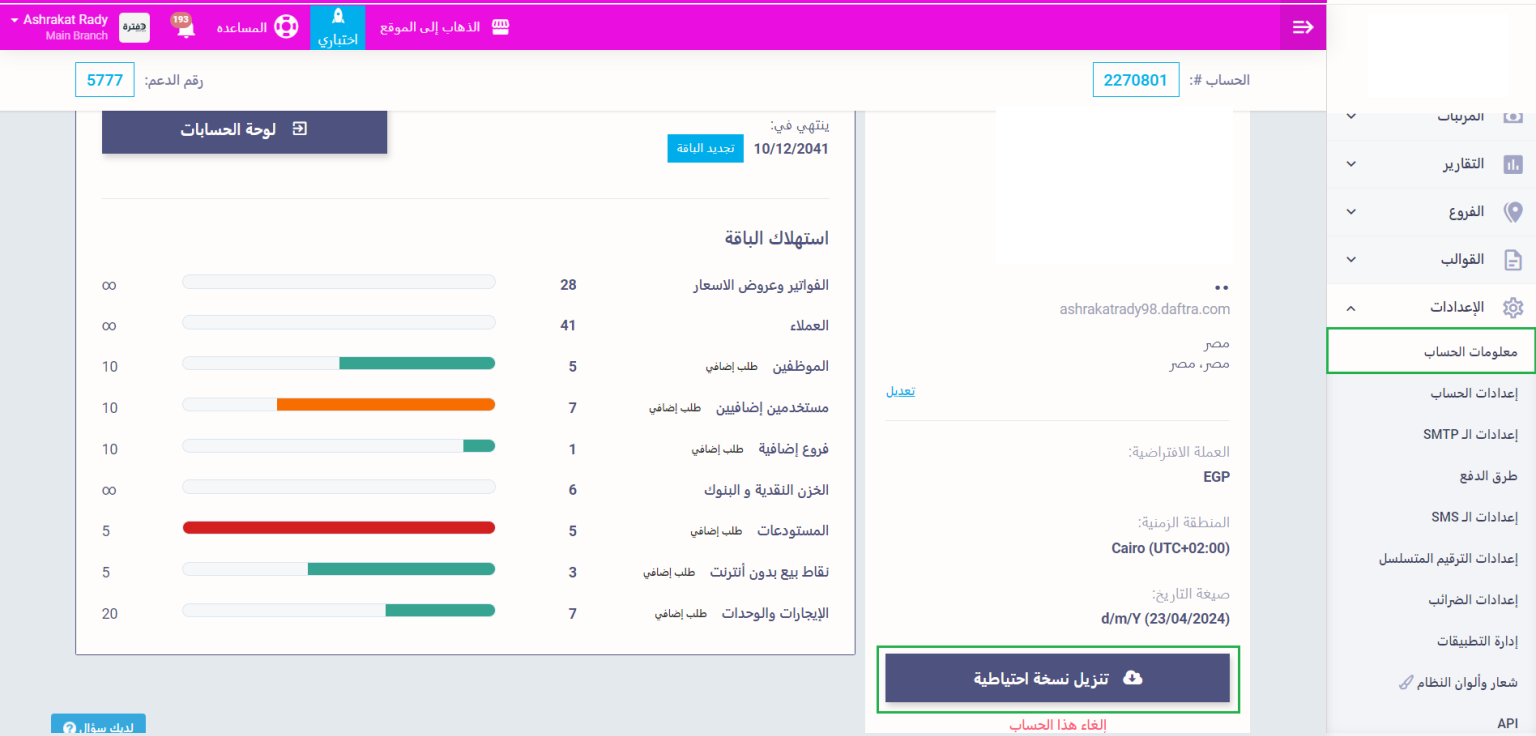Click the القوالب document icon

point(1513,260)
